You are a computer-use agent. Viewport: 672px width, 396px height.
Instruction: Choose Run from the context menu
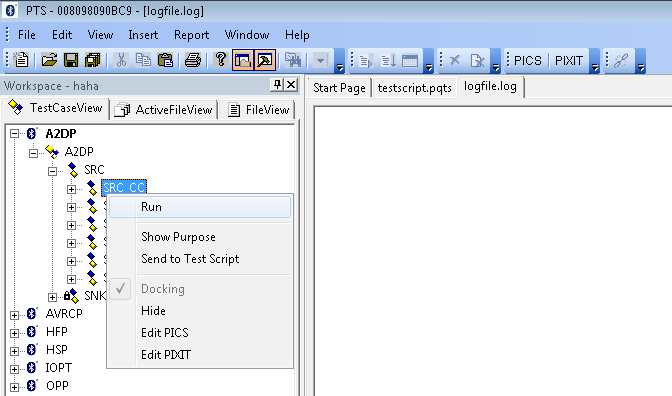click(200, 207)
